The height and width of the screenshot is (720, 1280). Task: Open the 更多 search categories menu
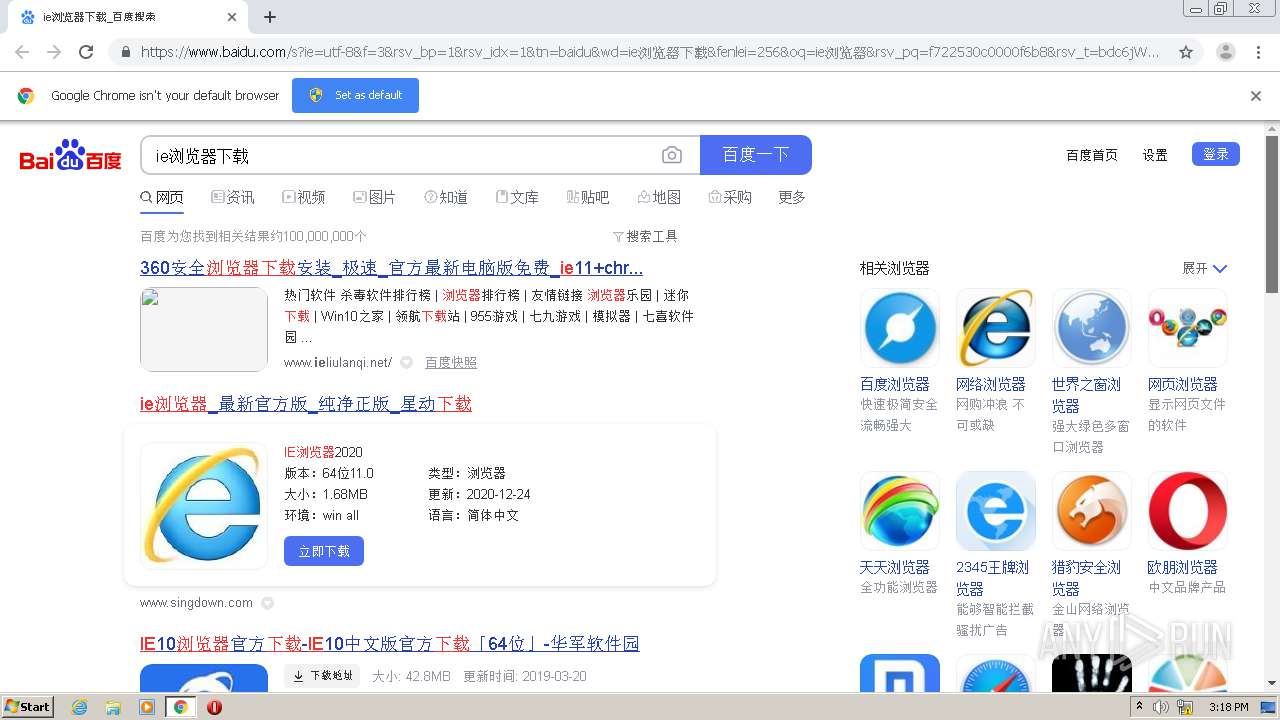coord(792,197)
